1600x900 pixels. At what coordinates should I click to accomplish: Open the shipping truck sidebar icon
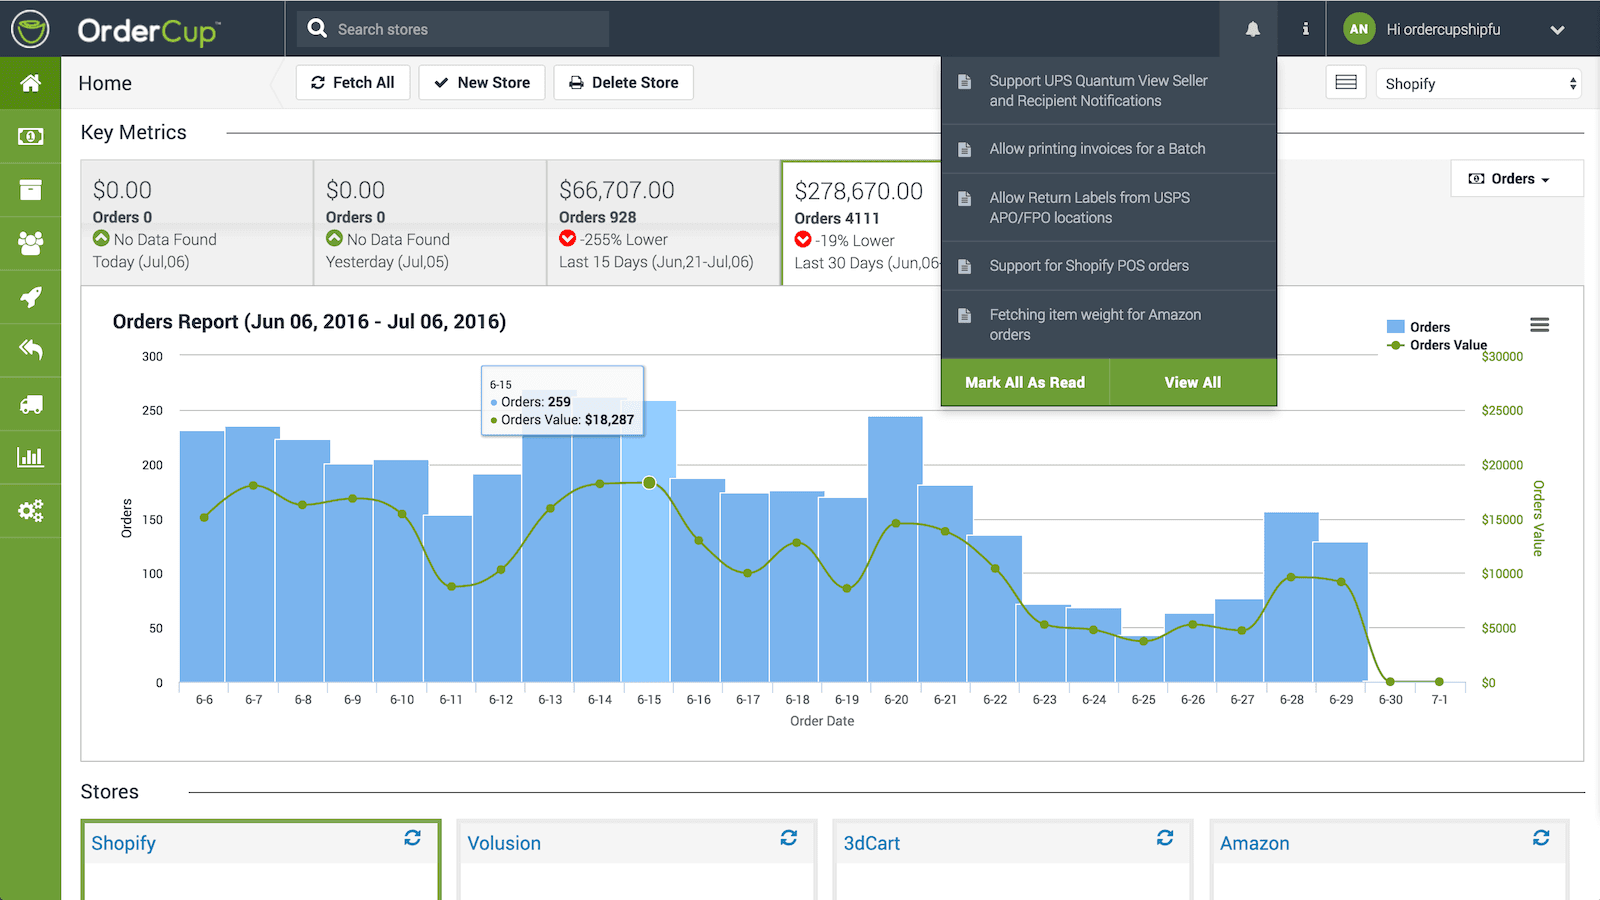(31, 404)
